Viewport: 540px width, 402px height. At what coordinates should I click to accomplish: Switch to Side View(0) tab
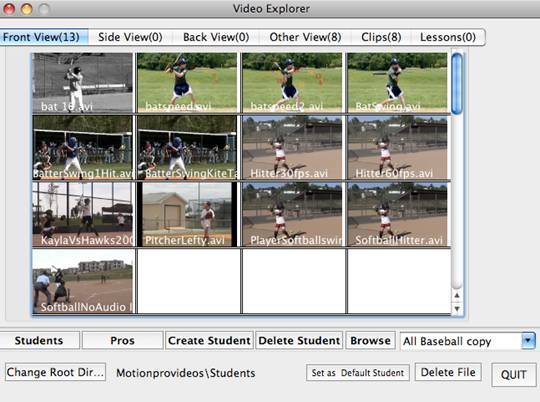point(130,37)
